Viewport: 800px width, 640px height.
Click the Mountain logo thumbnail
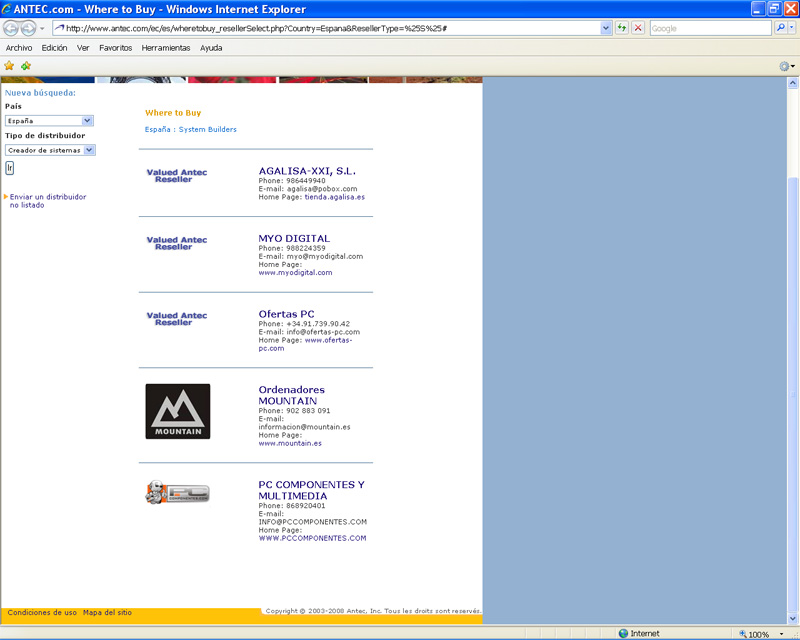[x=178, y=411]
